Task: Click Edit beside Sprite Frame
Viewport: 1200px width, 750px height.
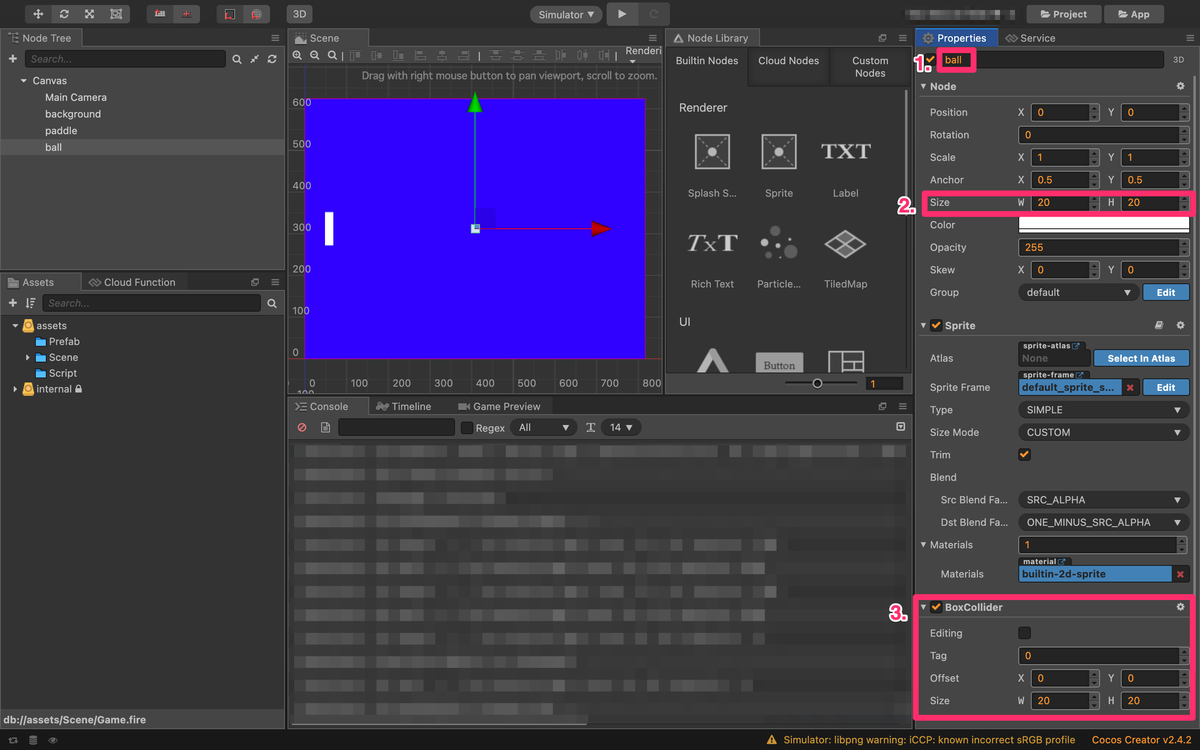Action: [x=1166, y=387]
